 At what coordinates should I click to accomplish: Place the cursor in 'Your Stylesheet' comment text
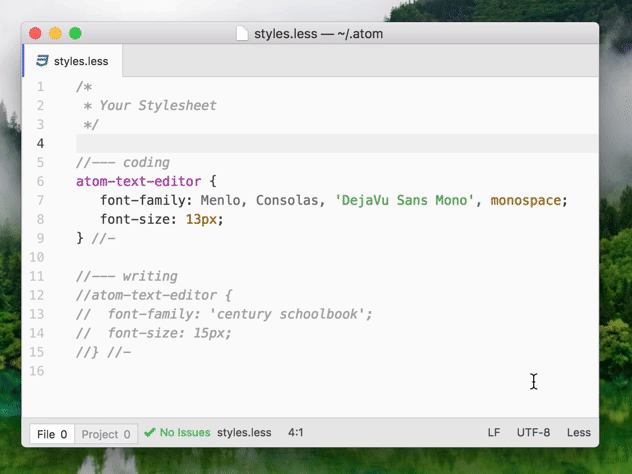click(158, 106)
